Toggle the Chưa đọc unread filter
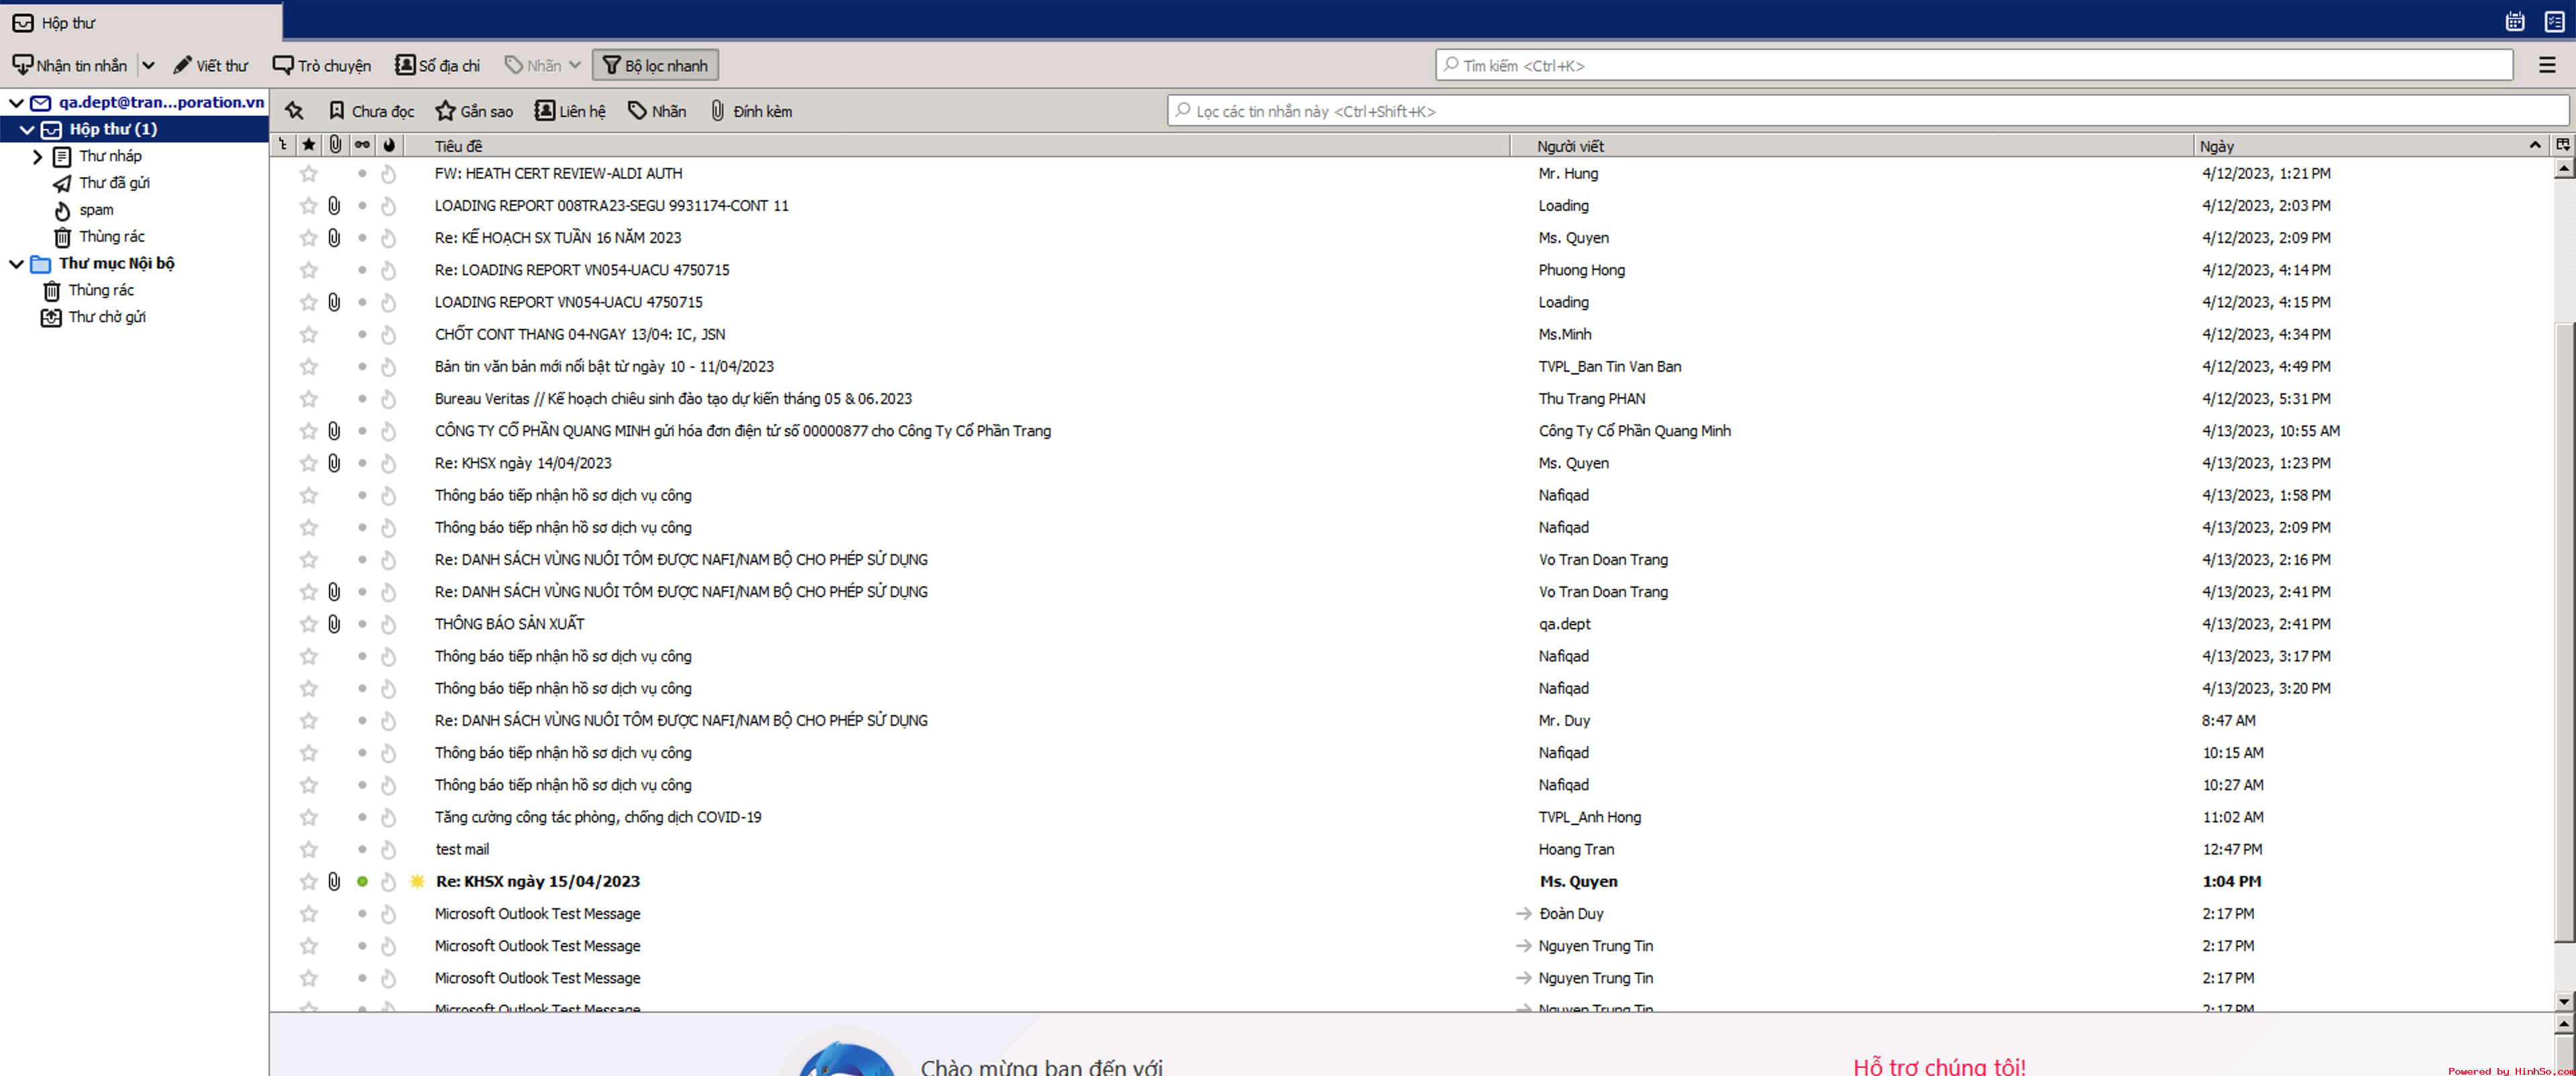 [371, 111]
